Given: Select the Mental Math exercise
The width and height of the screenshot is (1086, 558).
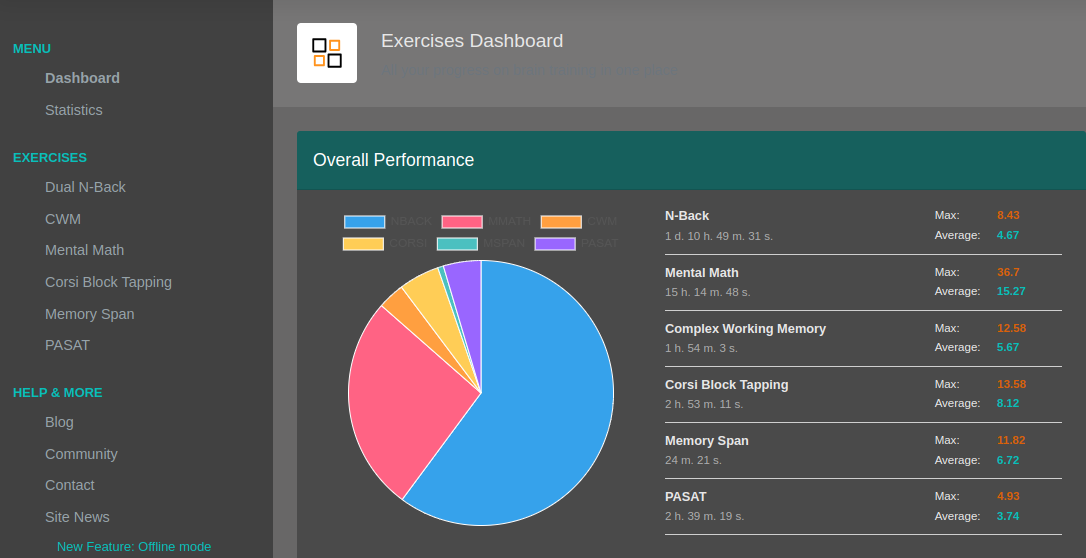Looking at the screenshot, I should (84, 250).
